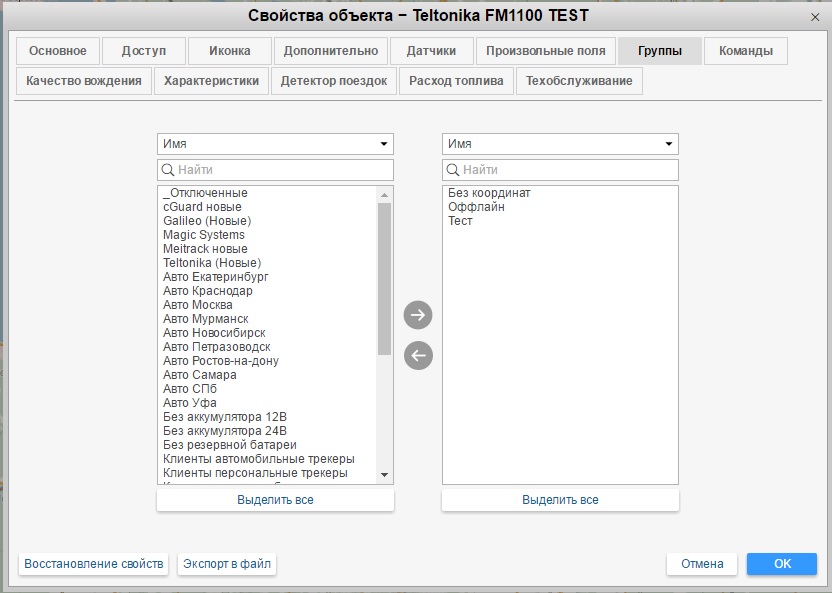Confirm changes with the OK button
The width and height of the screenshot is (832, 593).
point(781,564)
